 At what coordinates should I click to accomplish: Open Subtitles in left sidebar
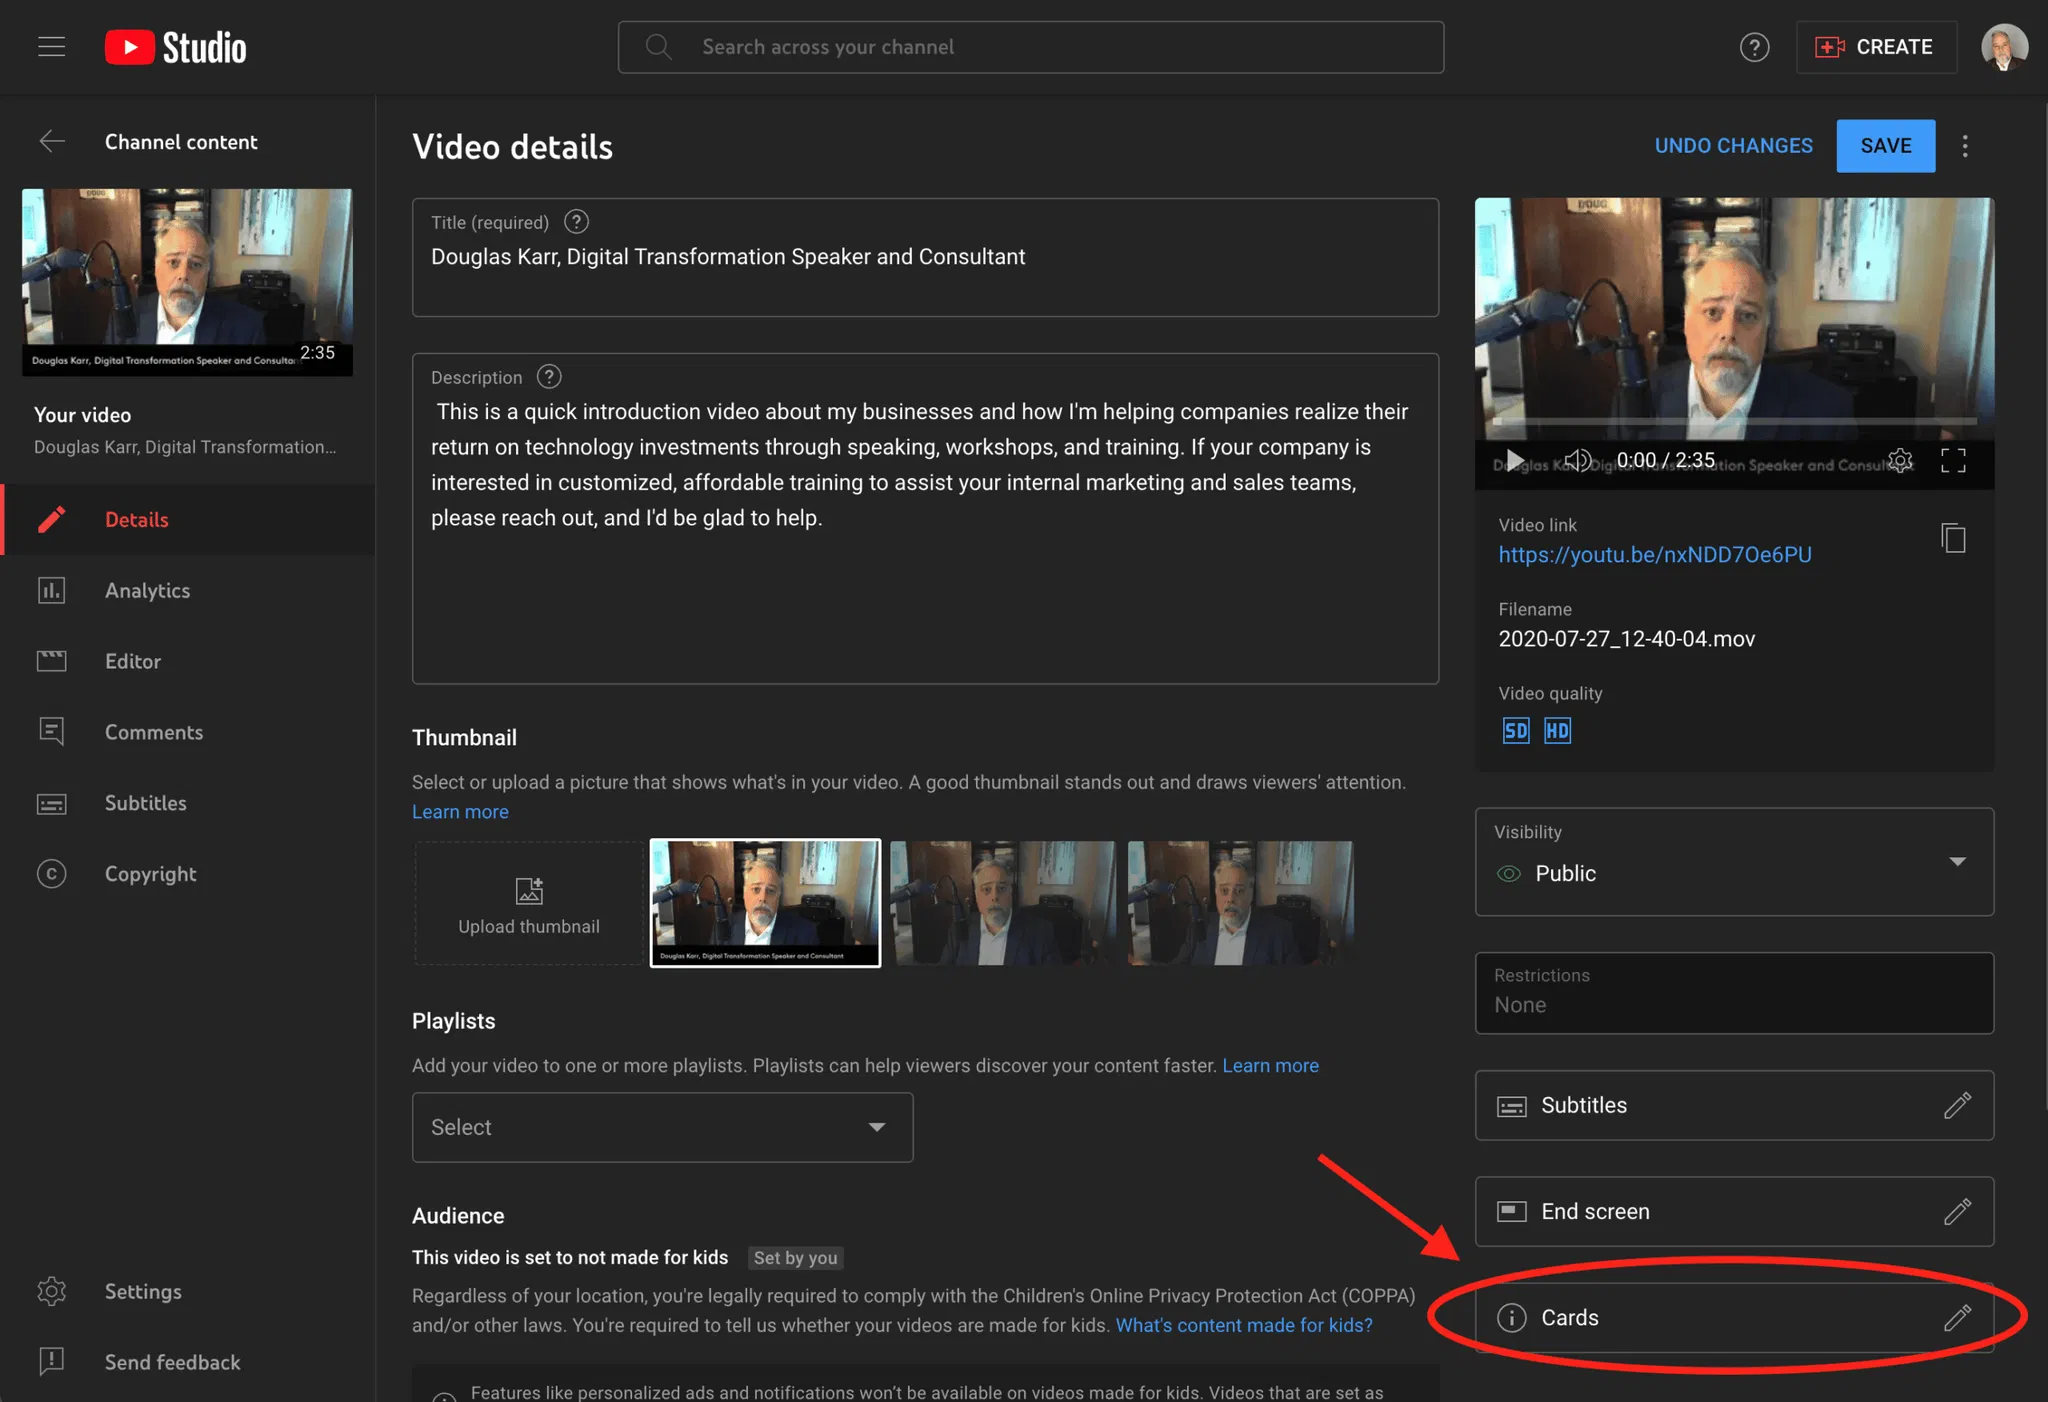pyautogui.click(x=145, y=803)
